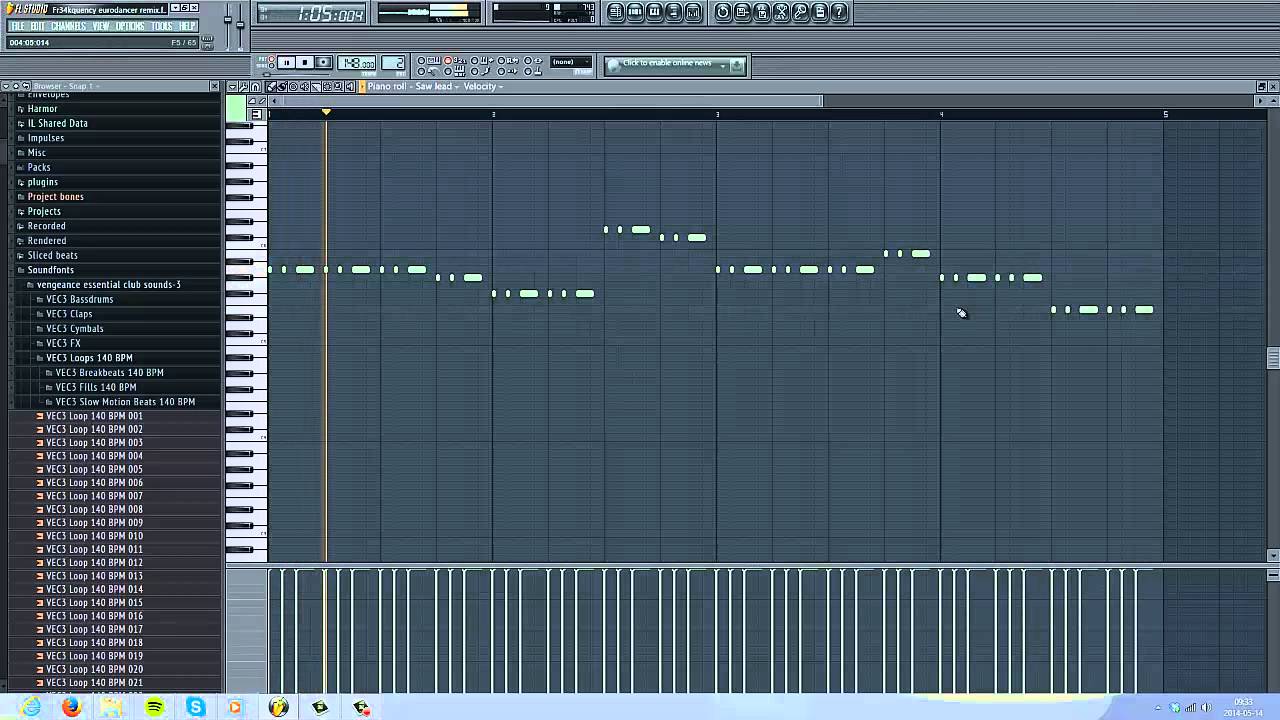Toggle pattern mode radio button
The image size is (1280, 720).
pos(271,58)
